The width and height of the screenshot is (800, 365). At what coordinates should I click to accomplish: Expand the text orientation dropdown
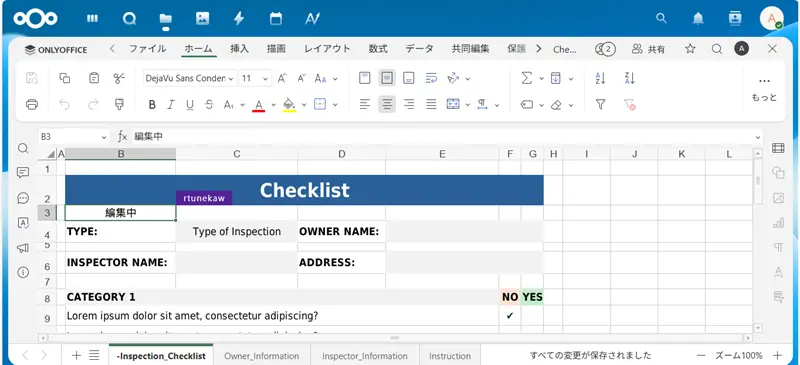click(x=467, y=79)
